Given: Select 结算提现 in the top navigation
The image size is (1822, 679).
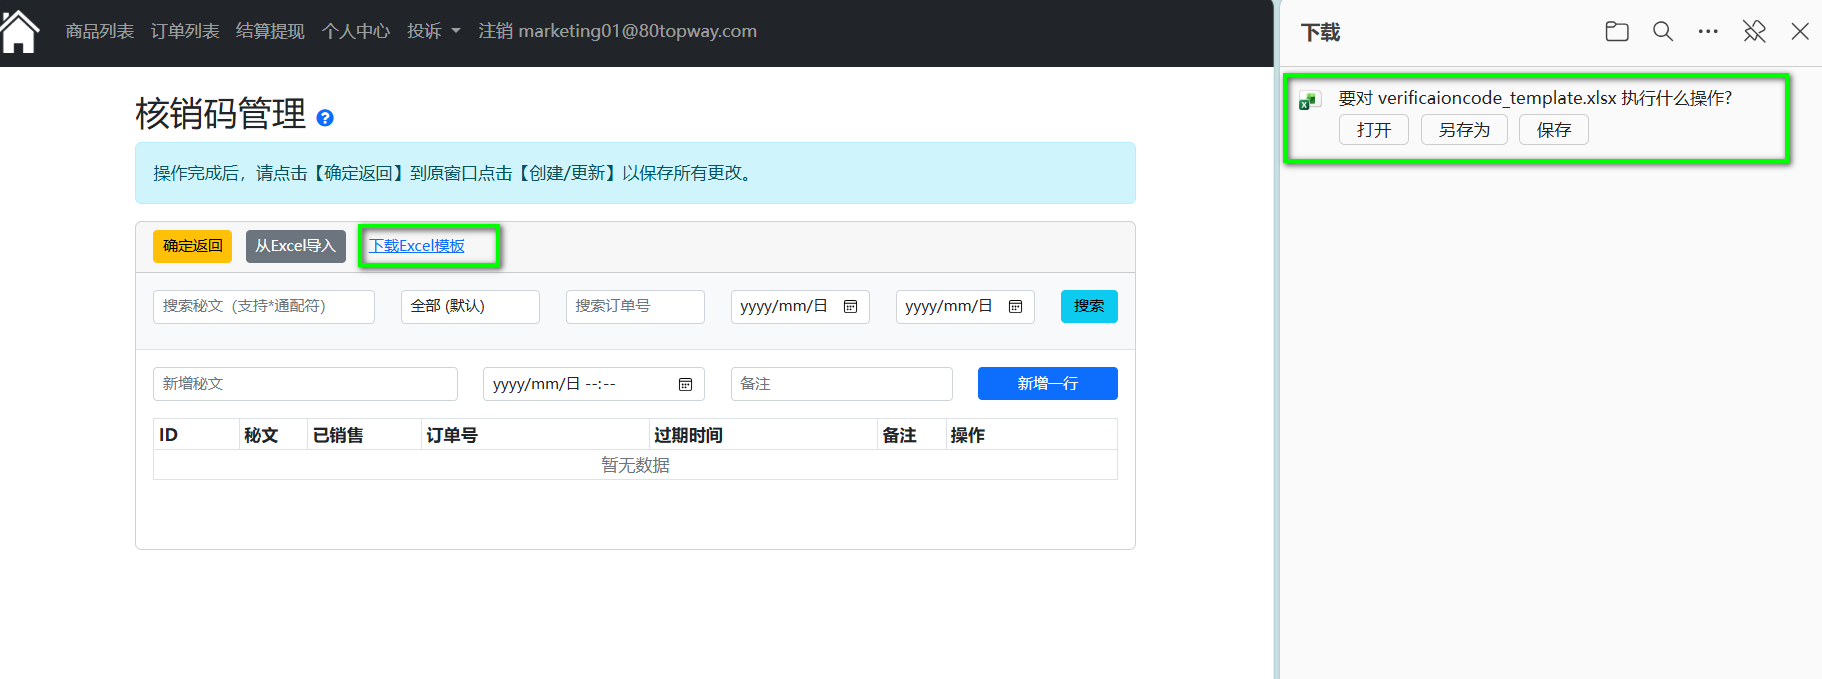Looking at the screenshot, I should 270,31.
